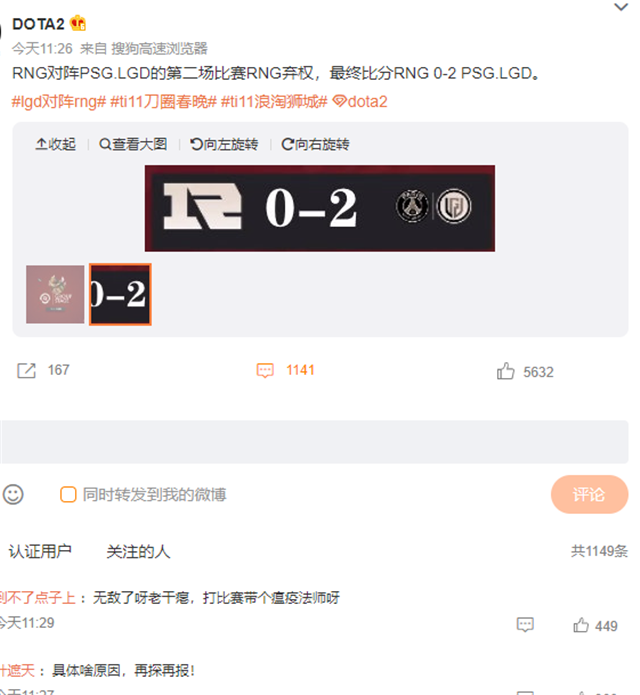Open the #ti11刀圈春晚# hashtag
The image size is (640, 695).
pos(163,102)
